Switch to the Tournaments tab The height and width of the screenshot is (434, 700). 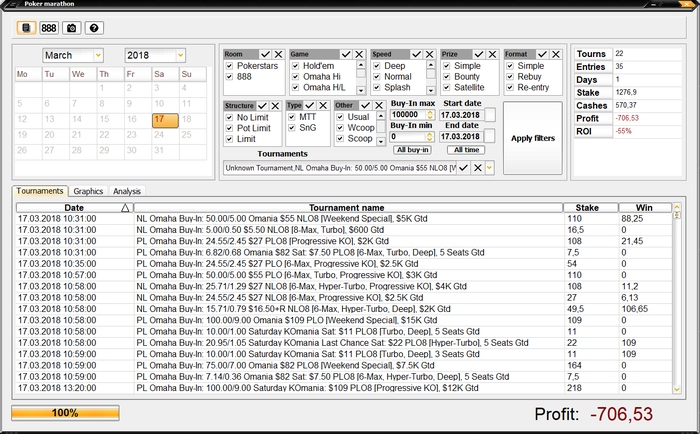(40, 191)
